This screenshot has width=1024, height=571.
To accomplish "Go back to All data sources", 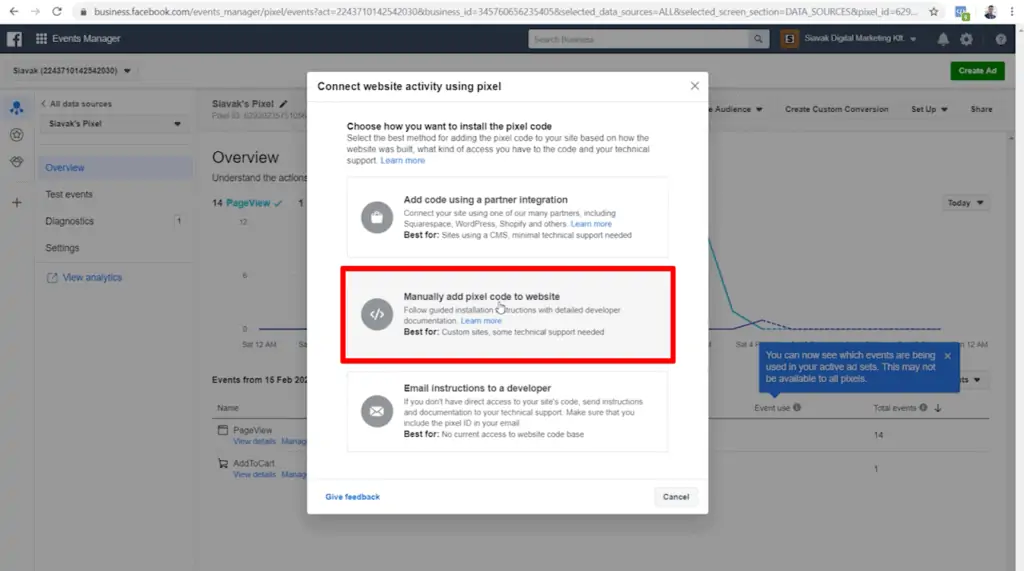I will pyautogui.click(x=76, y=104).
